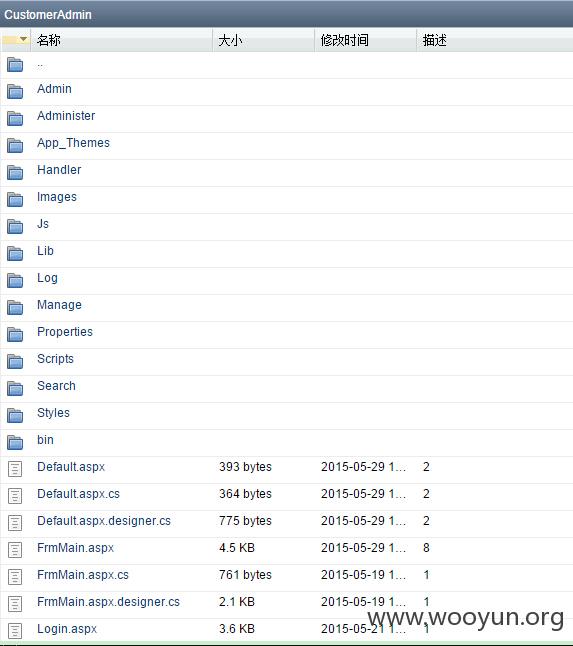Select the FrmMain.aspx.designer.cs file name
This screenshot has height=646, width=573.
click(108, 602)
